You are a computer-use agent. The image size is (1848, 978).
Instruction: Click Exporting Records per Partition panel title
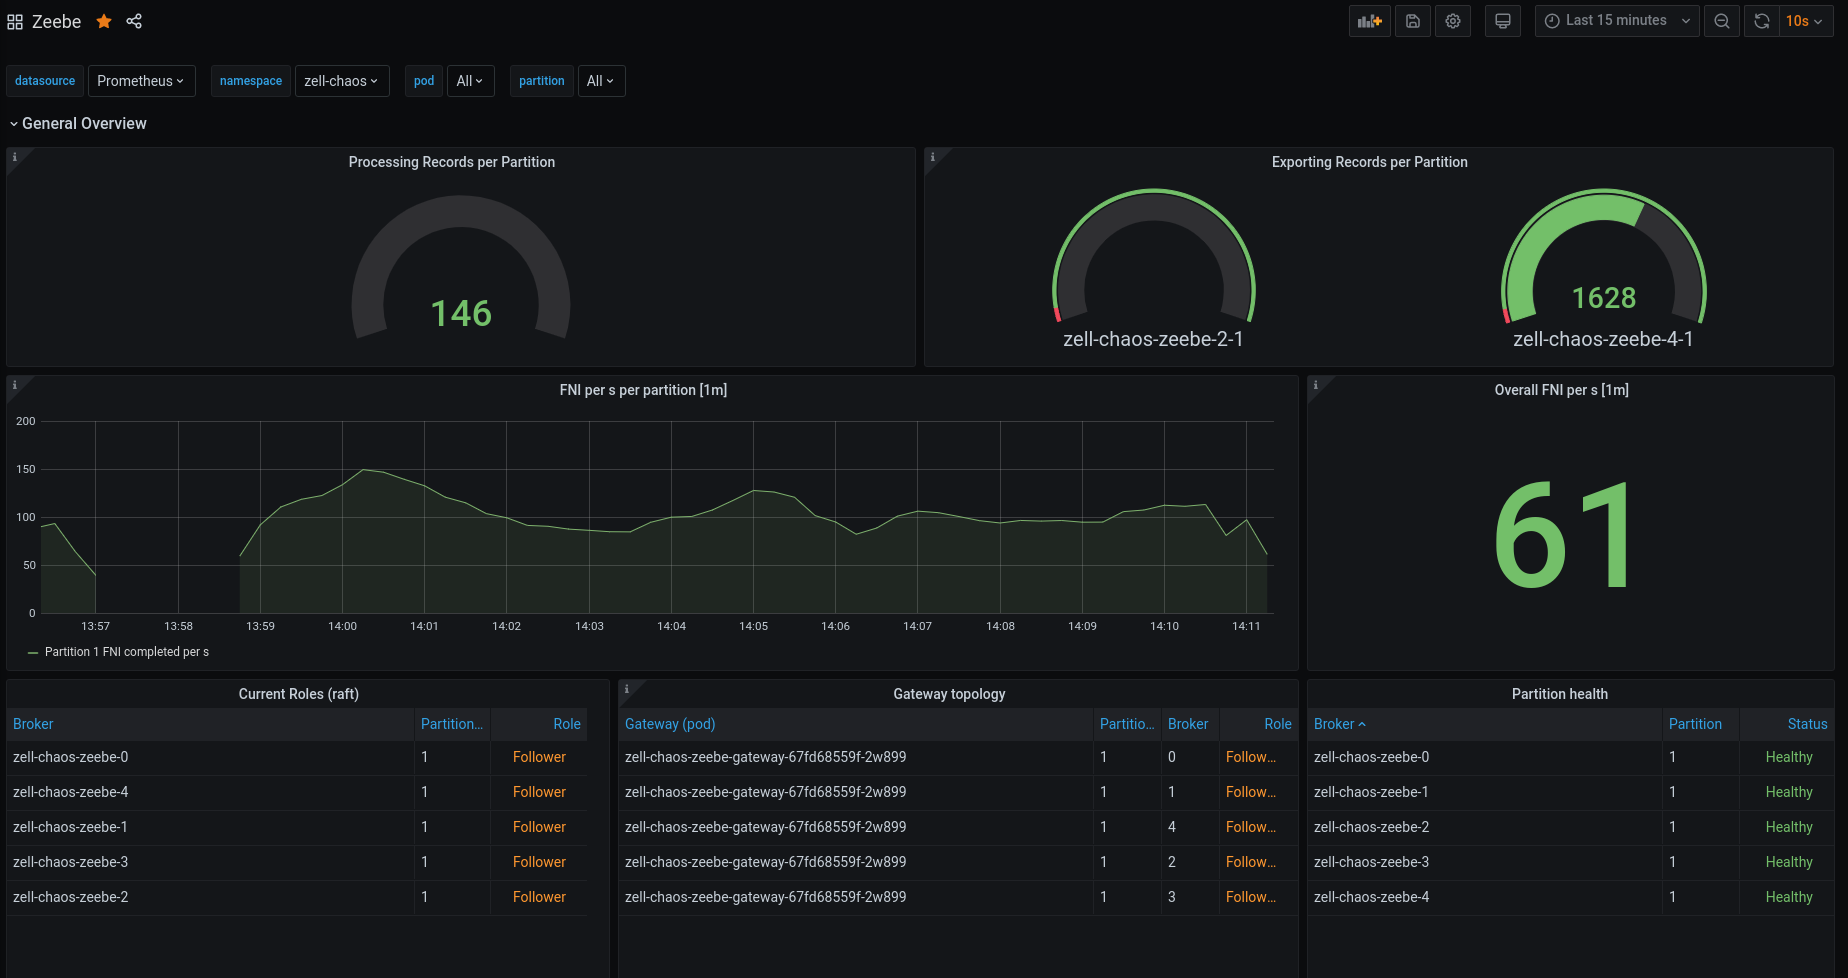point(1369,162)
